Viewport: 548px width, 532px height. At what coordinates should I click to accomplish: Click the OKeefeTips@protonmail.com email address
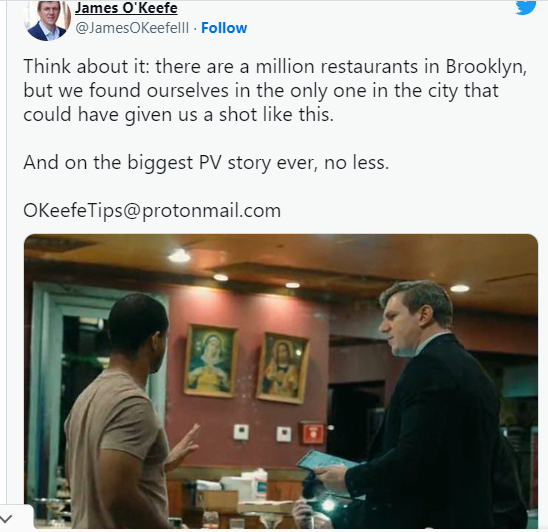[x=152, y=210]
